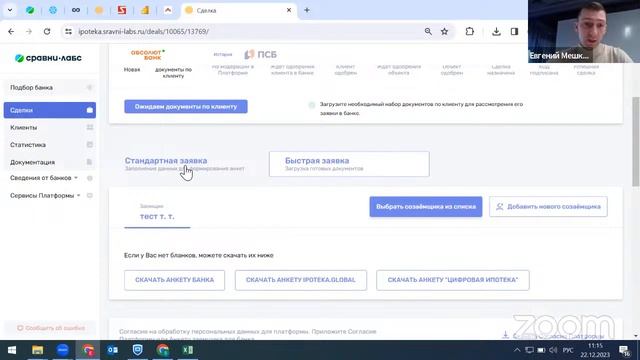Open Клиенты in sidebar

click(50, 127)
